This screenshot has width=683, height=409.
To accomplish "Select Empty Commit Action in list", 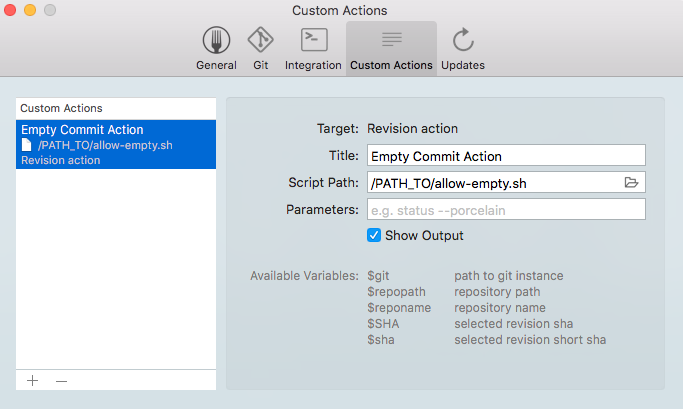I will click(116, 144).
